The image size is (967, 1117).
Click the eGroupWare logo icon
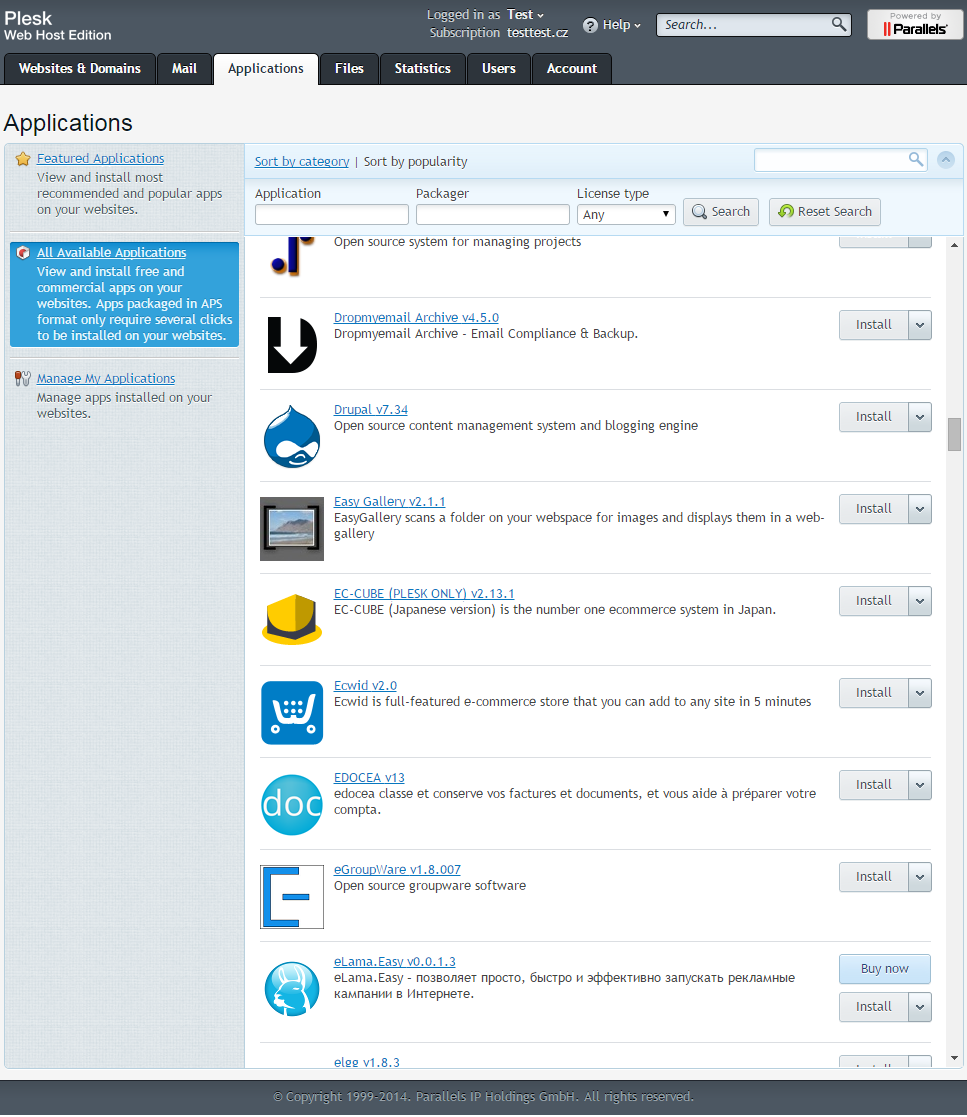(292, 896)
